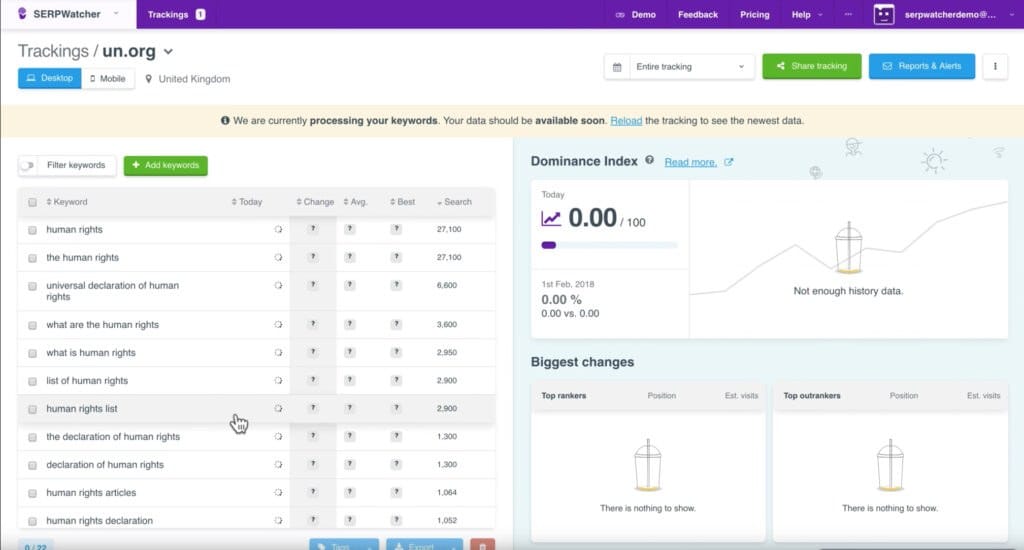
Task: Click spinner icon in 'human rights declaration' row
Action: point(278,521)
